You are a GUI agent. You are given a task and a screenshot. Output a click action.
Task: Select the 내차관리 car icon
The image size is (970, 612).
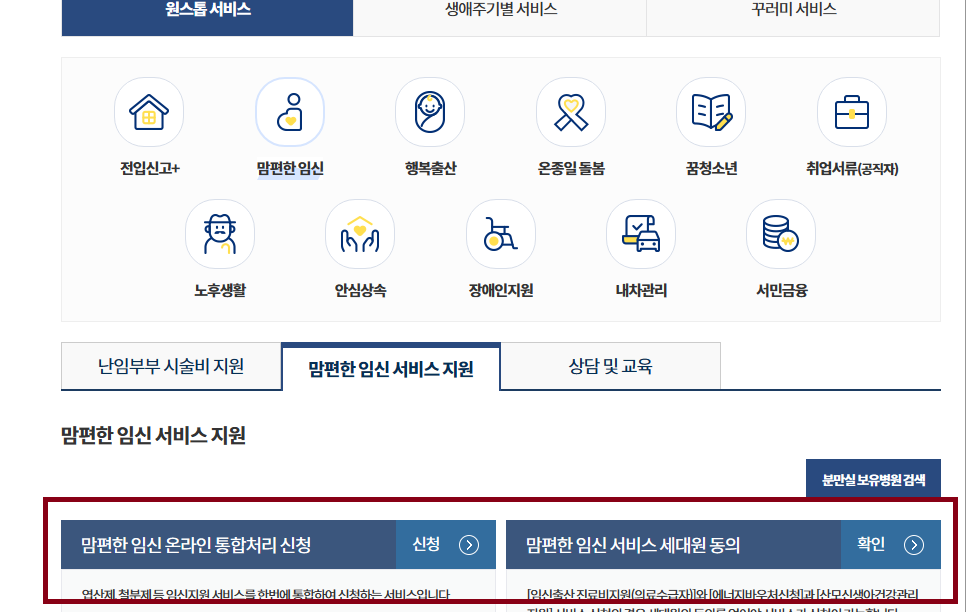(641, 232)
